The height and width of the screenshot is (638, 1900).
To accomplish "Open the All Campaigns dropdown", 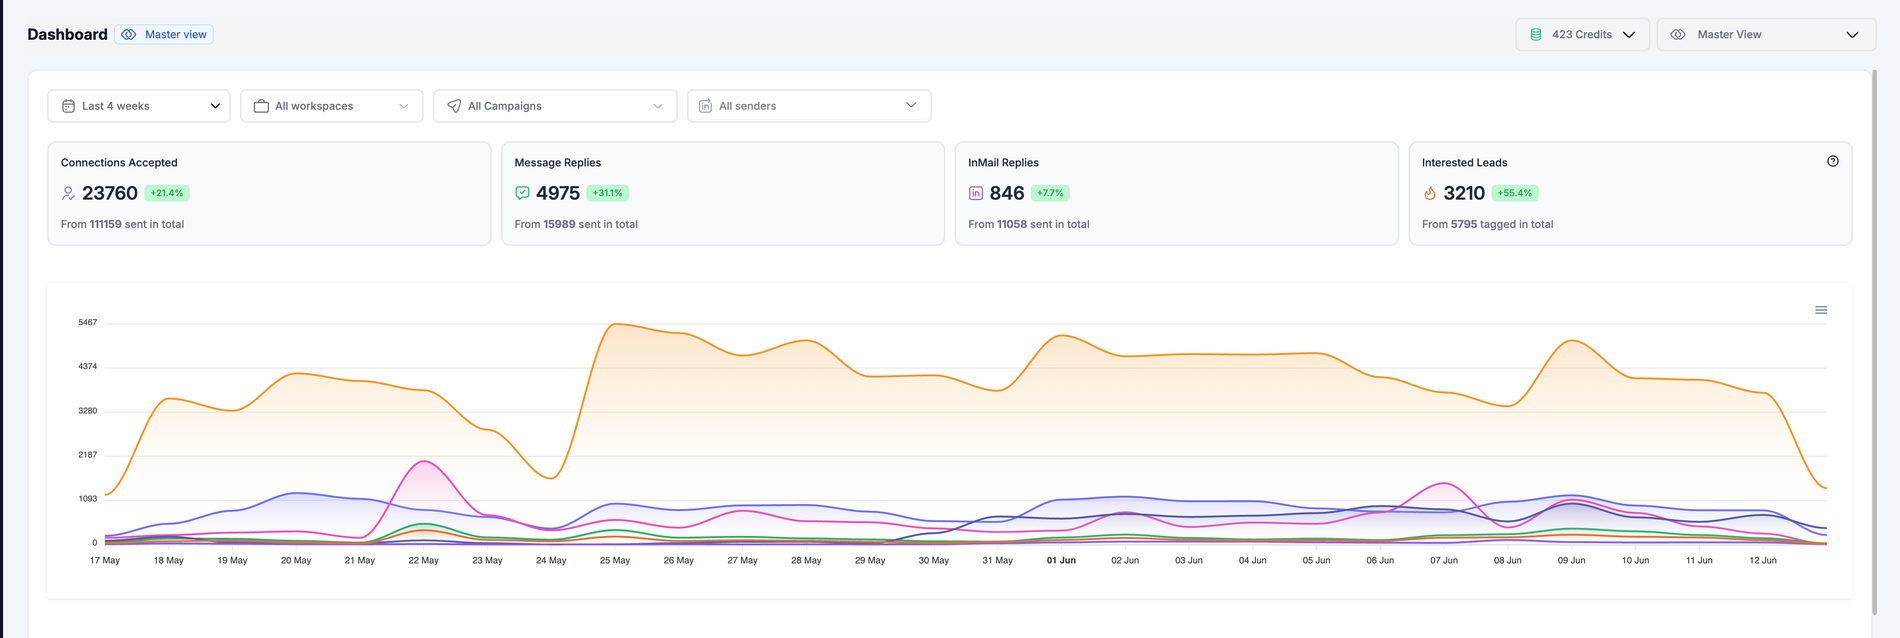I will tap(555, 106).
